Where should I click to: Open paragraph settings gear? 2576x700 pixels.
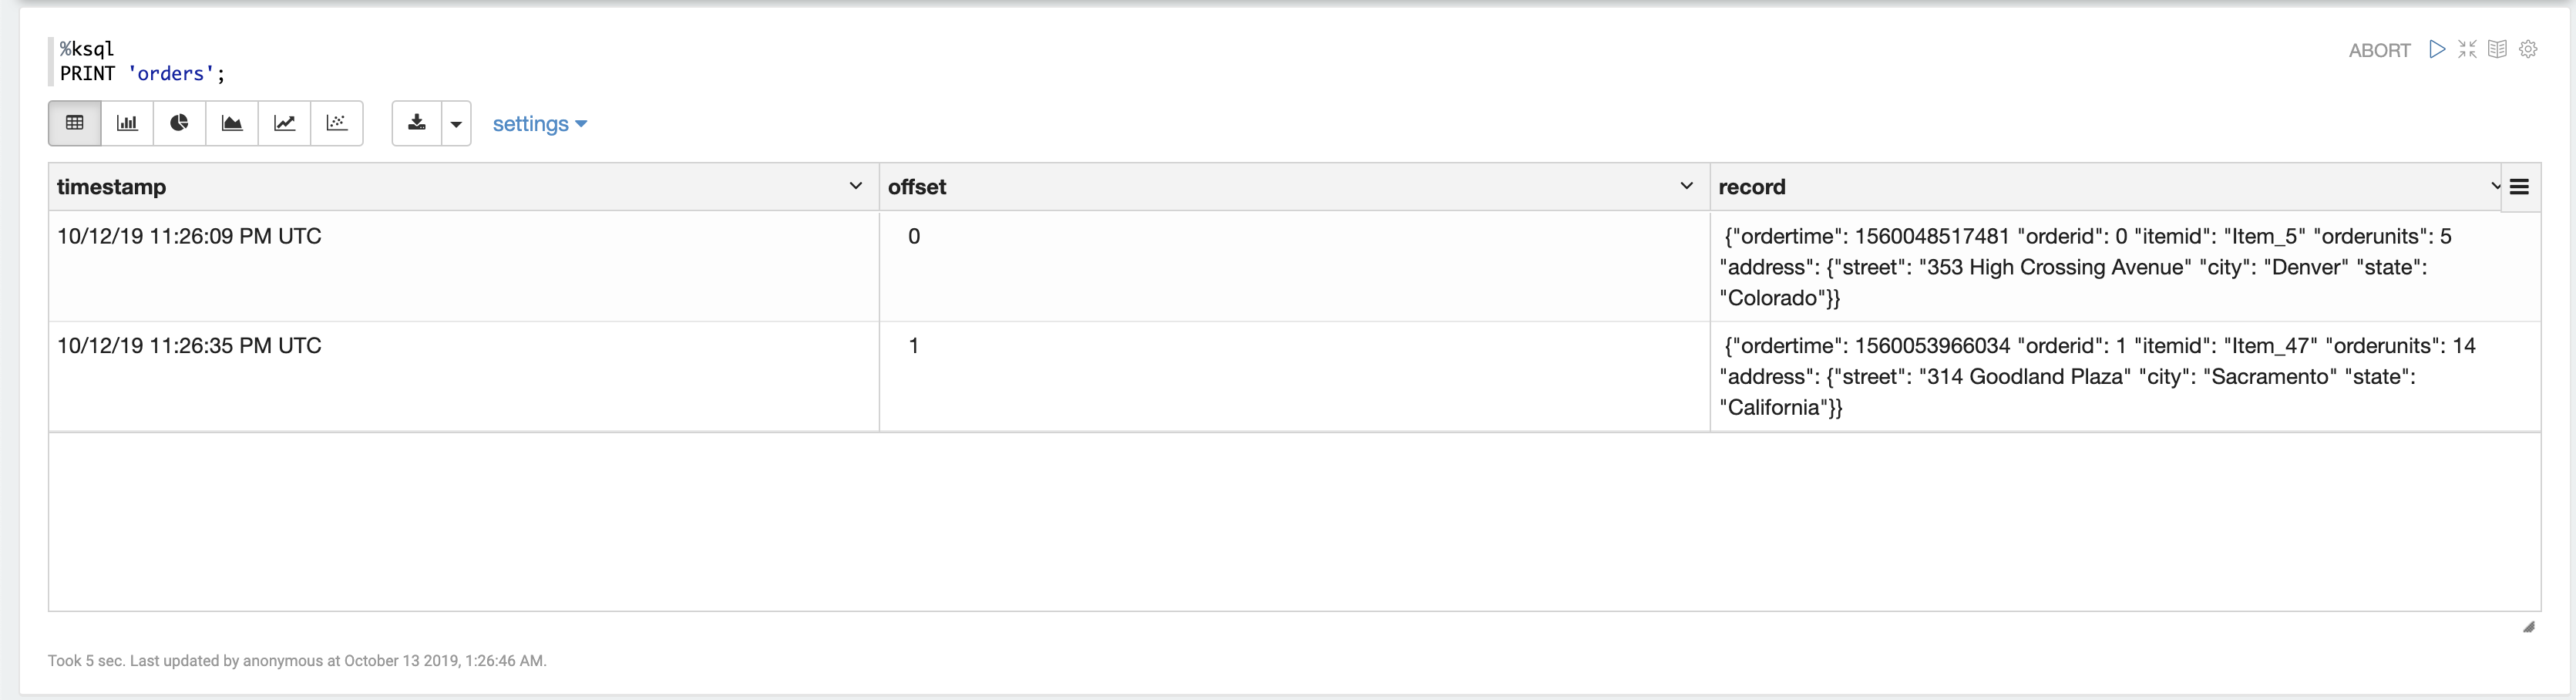[2528, 49]
